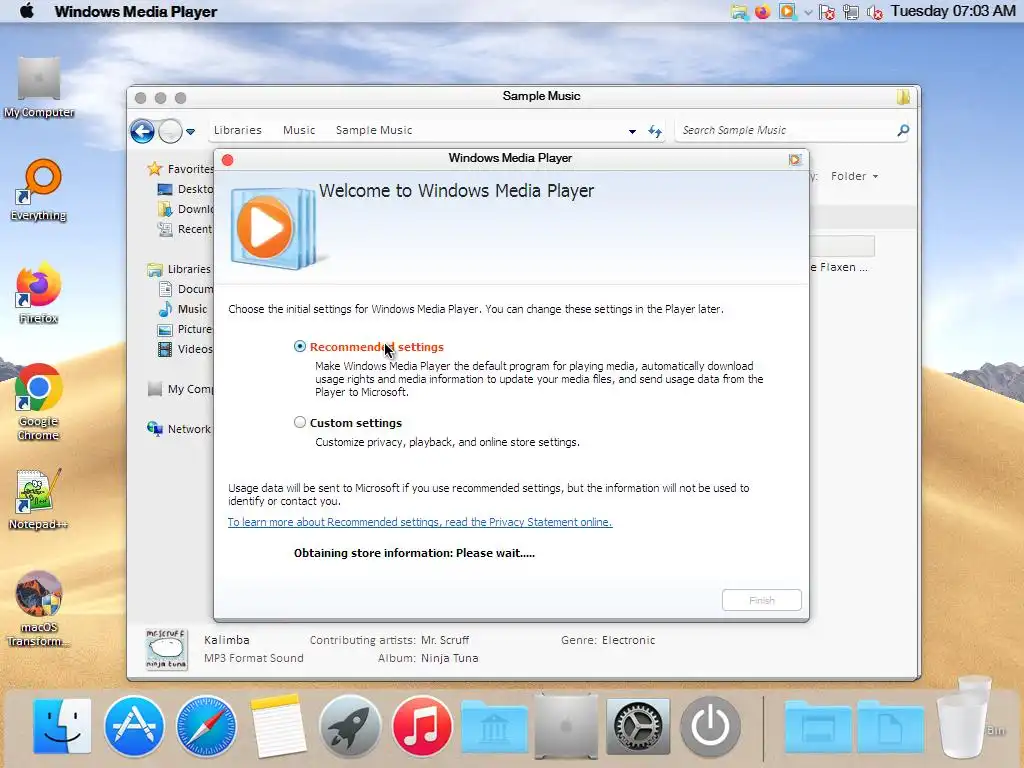This screenshot has height=768, width=1024.
Task: Open the macOS Transformation desktop icon
Action: tap(39, 609)
